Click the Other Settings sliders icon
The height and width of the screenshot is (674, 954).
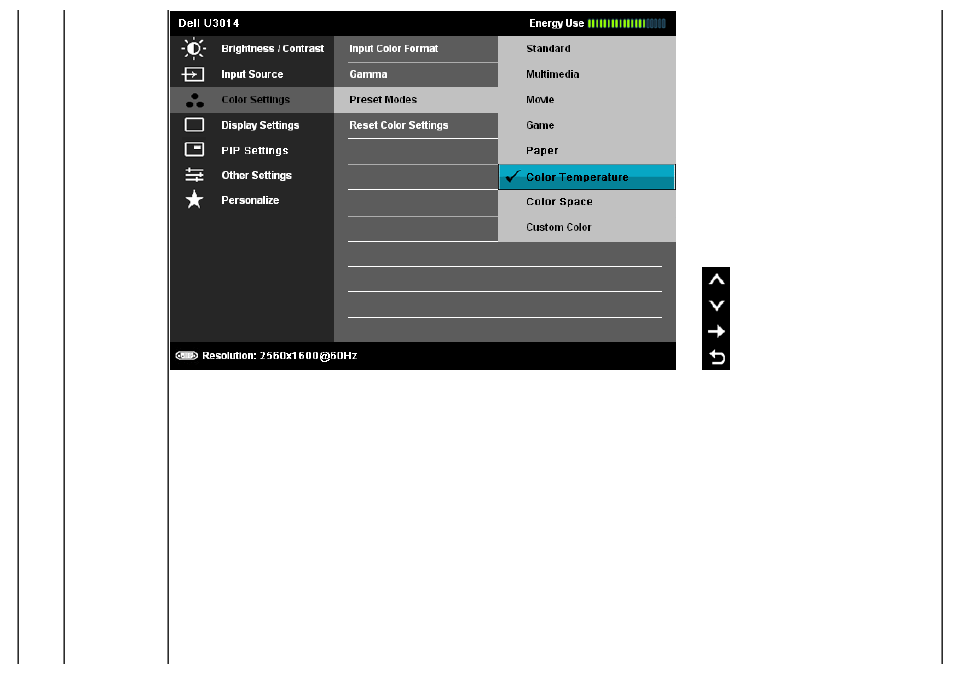click(194, 175)
